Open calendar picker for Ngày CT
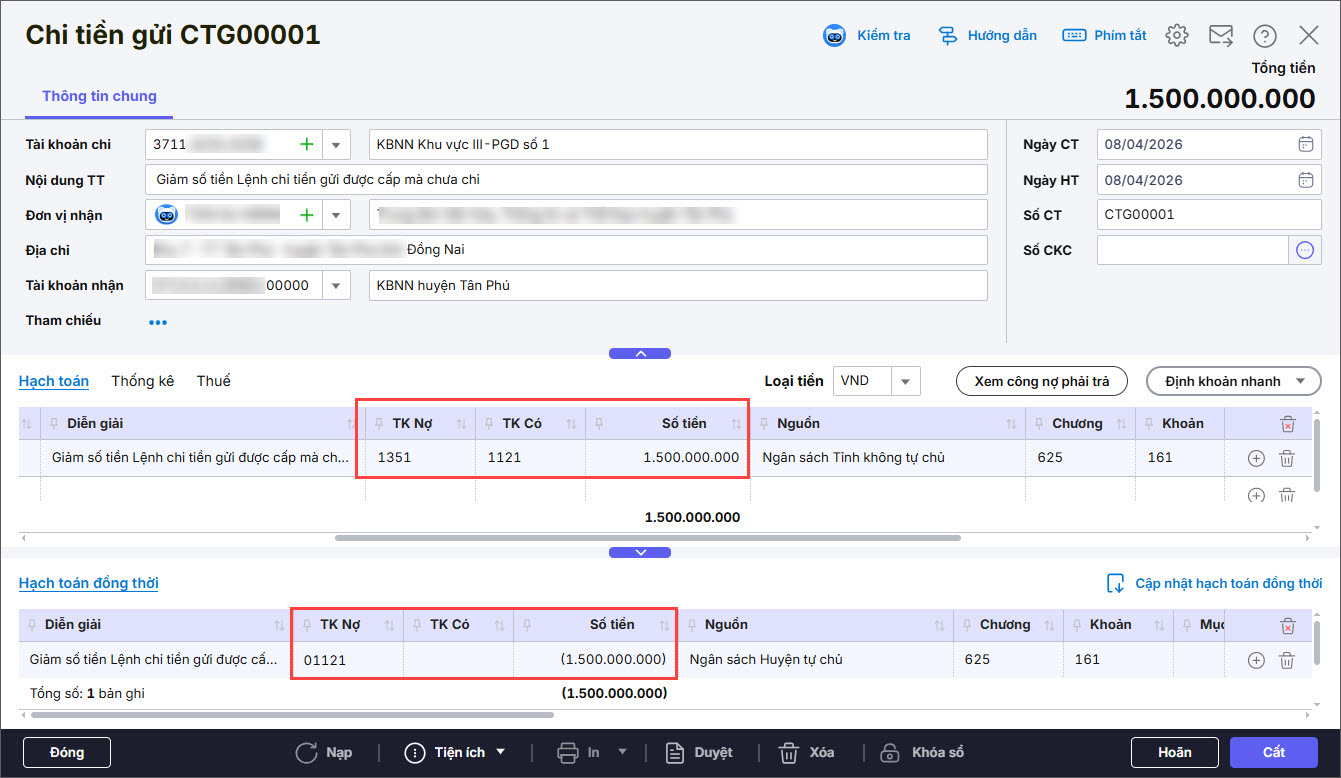This screenshot has height=778, width=1341. pyautogui.click(x=1305, y=145)
